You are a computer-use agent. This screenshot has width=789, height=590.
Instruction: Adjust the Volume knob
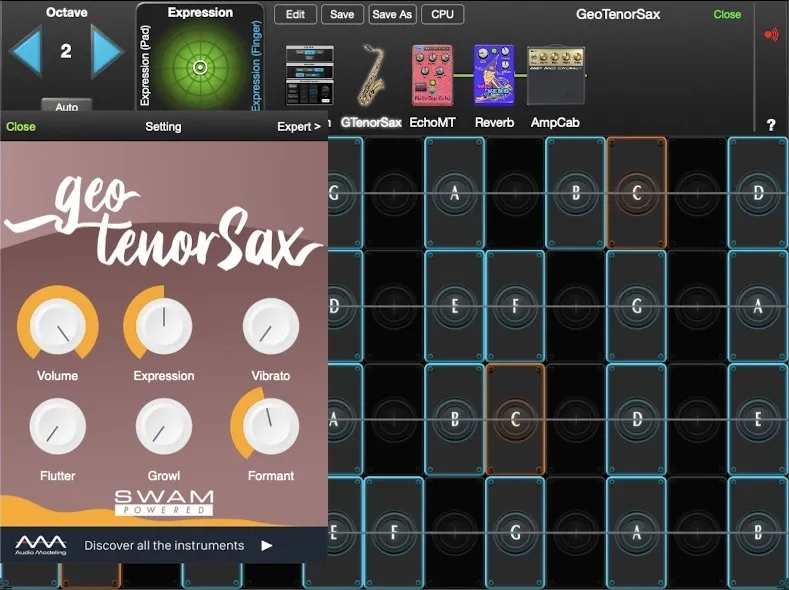point(57,326)
